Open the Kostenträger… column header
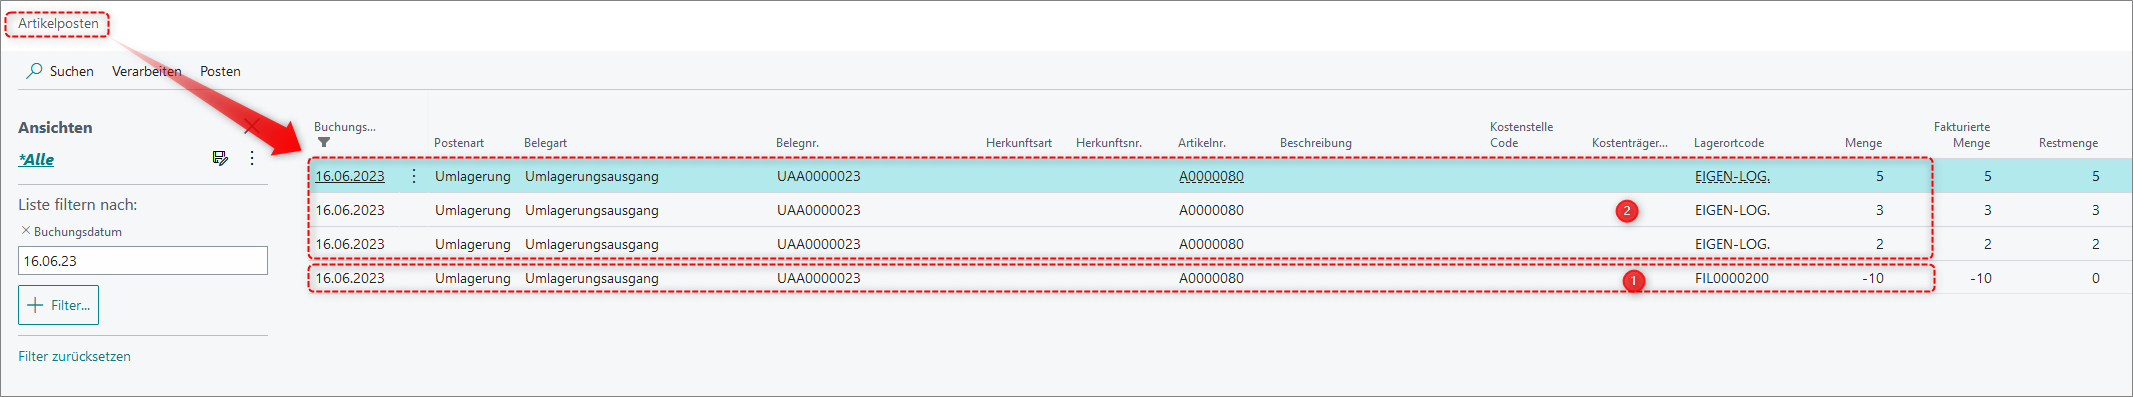2133x397 pixels. (1630, 143)
